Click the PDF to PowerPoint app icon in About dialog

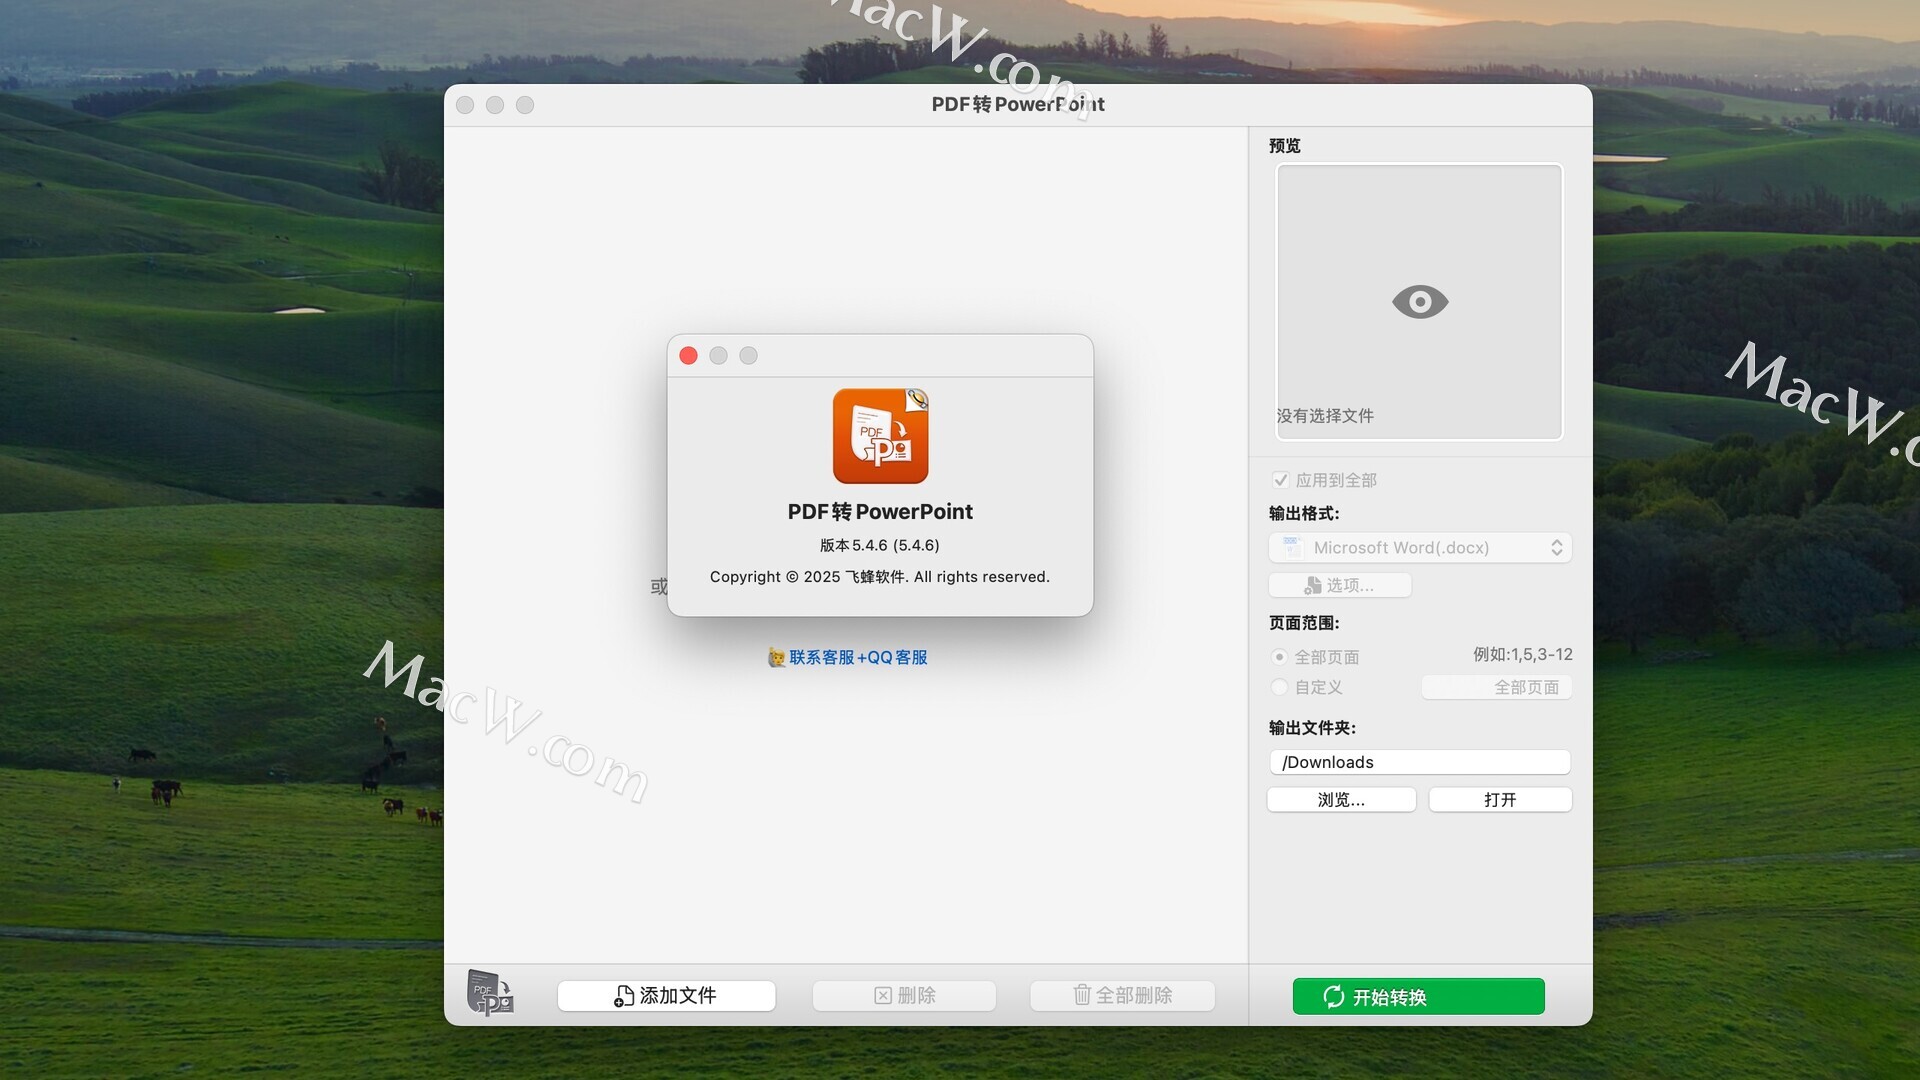tap(880, 436)
